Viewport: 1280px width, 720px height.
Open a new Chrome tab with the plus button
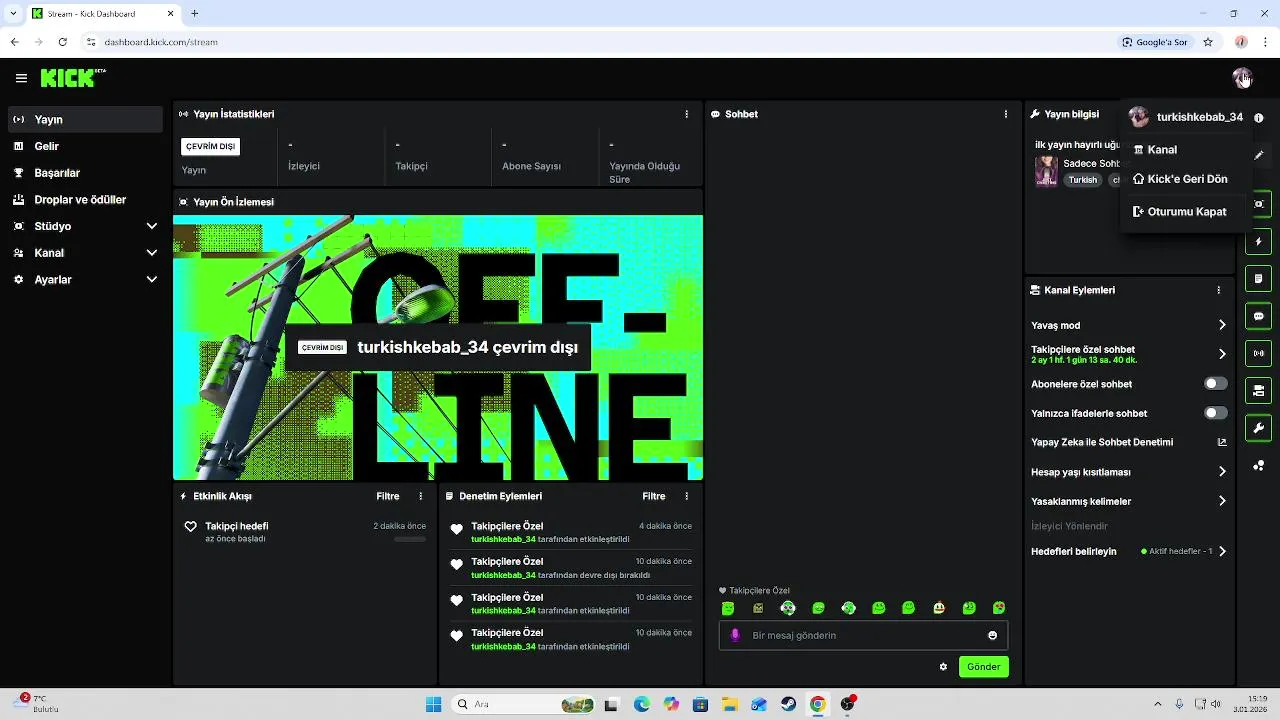point(194,14)
